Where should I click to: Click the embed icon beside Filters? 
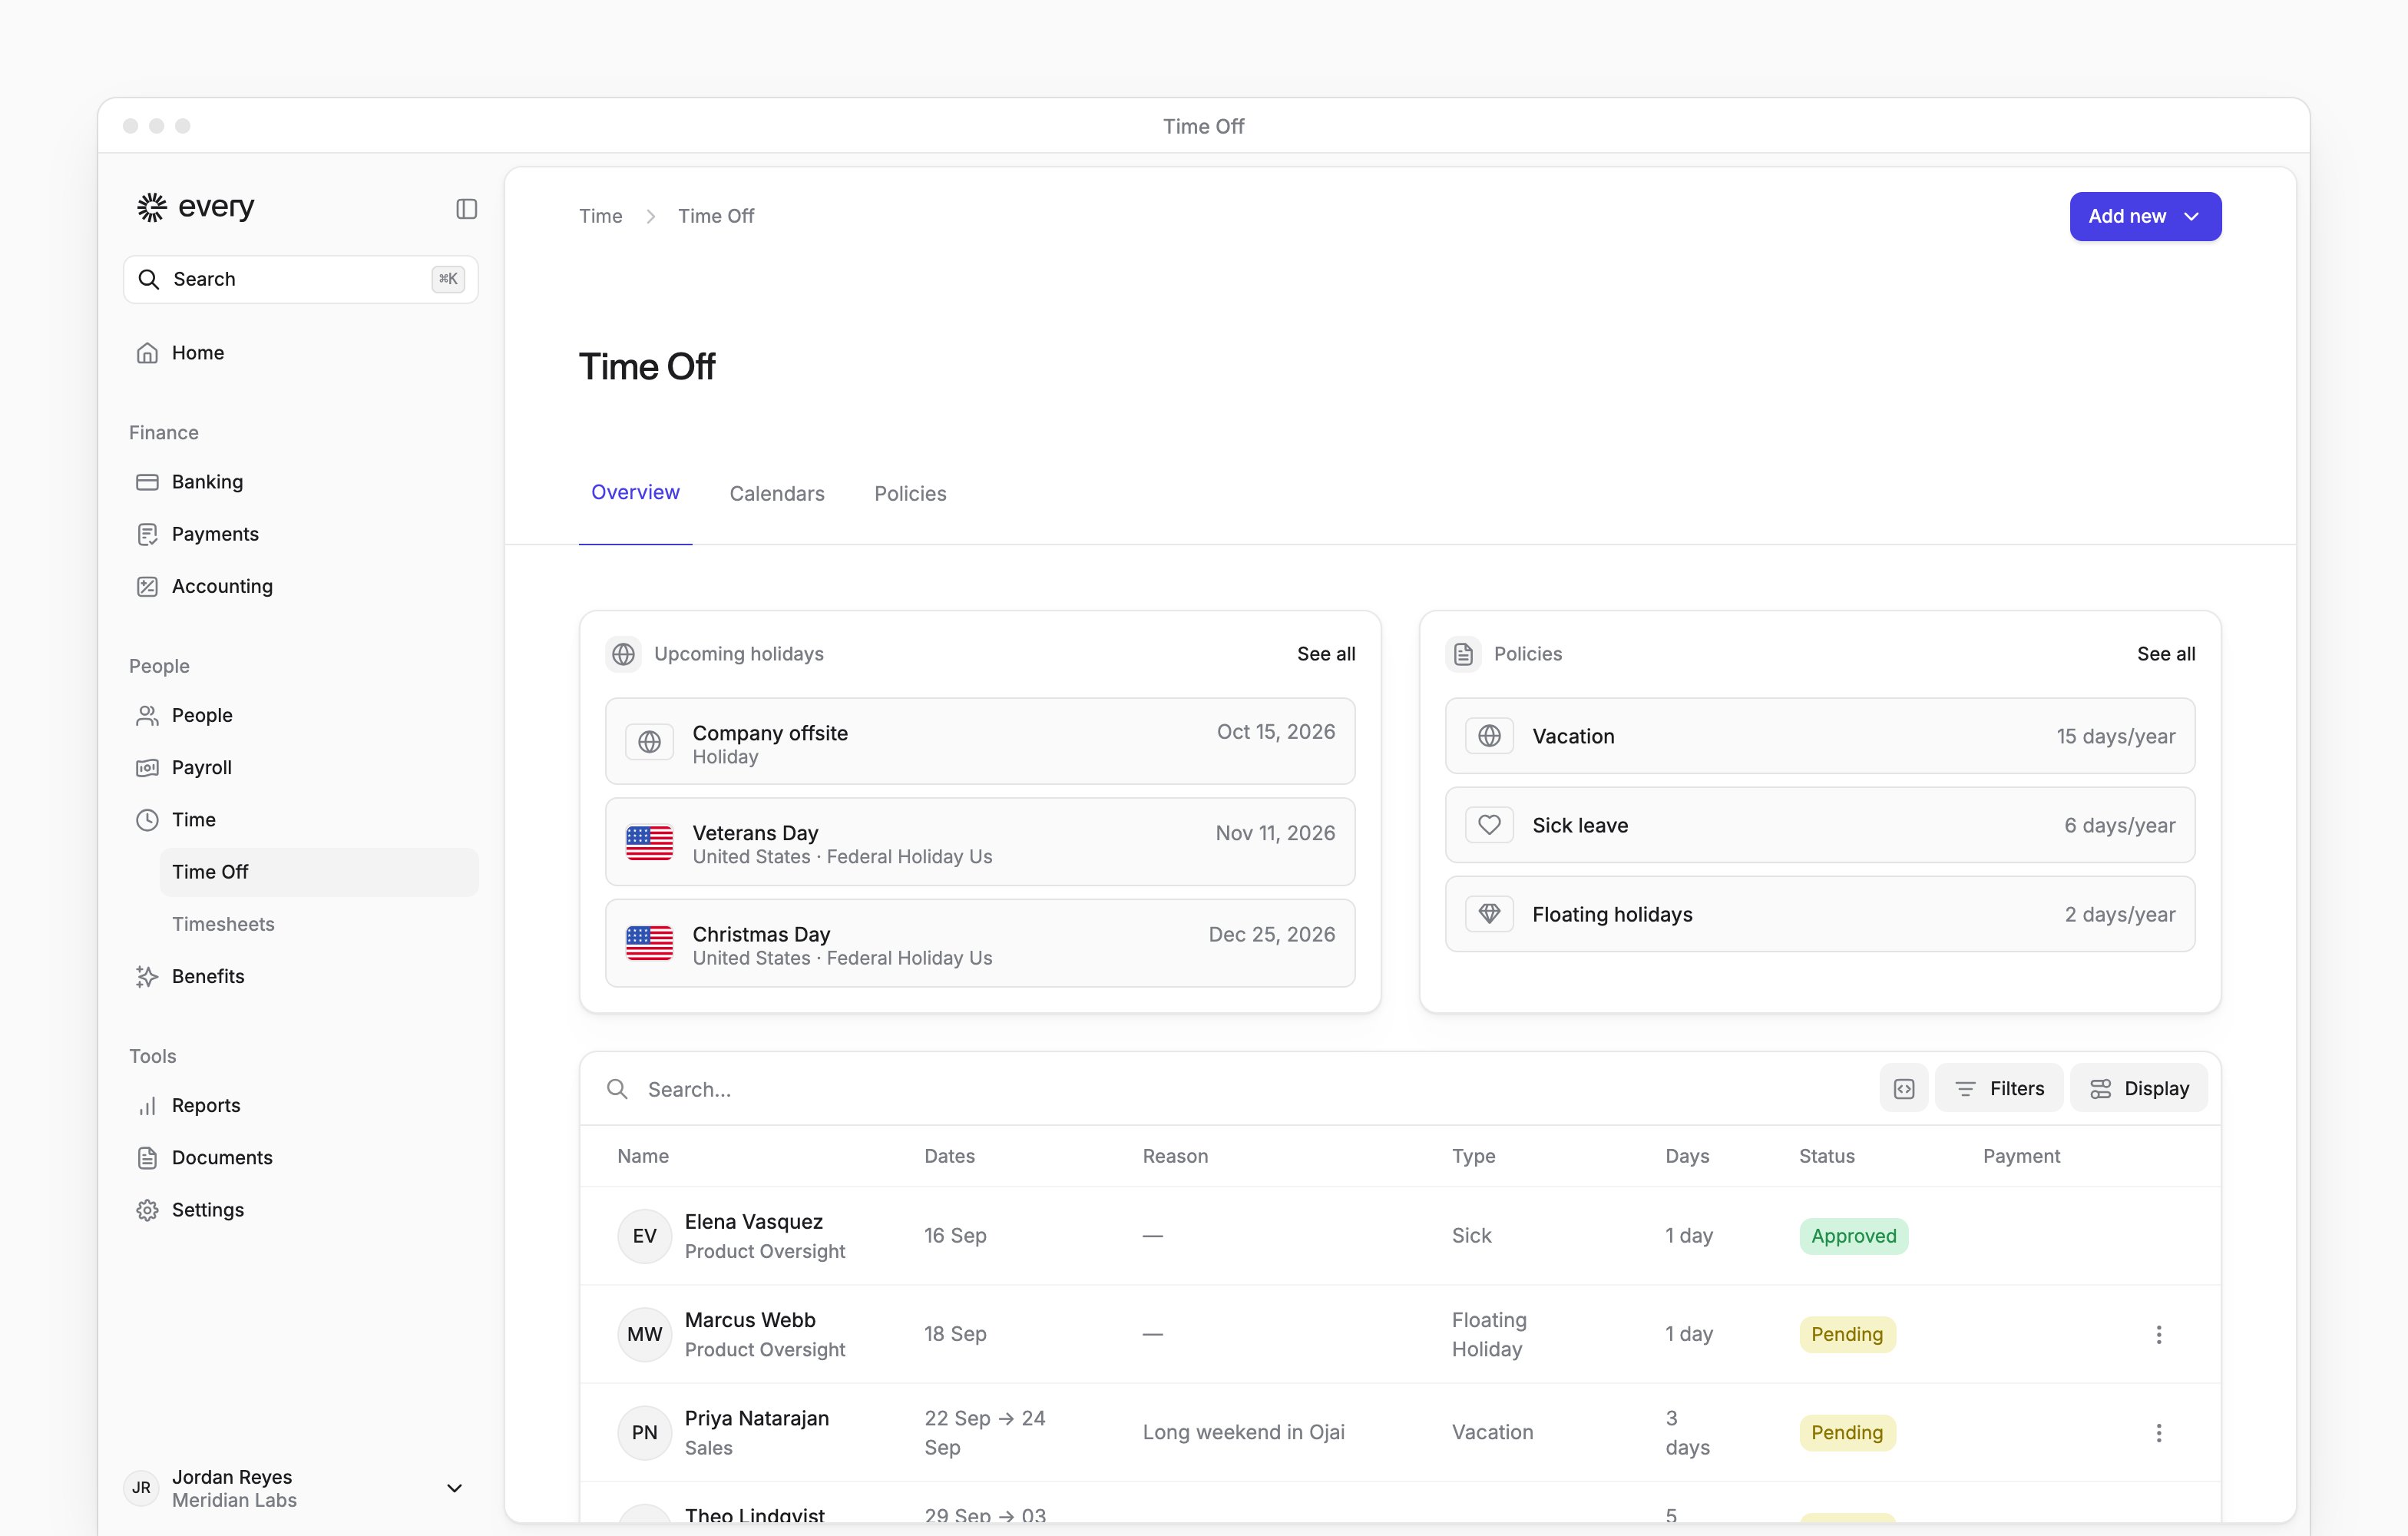(x=1904, y=1088)
